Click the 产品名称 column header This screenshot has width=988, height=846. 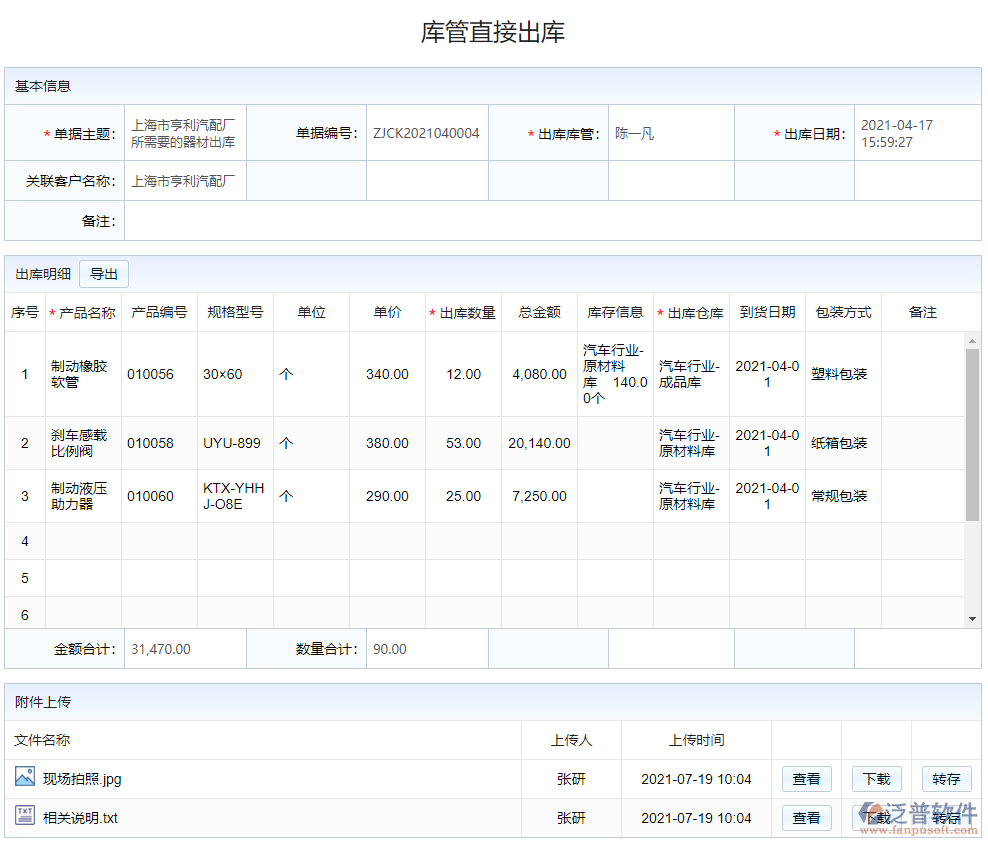pyautogui.click(x=84, y=312)
